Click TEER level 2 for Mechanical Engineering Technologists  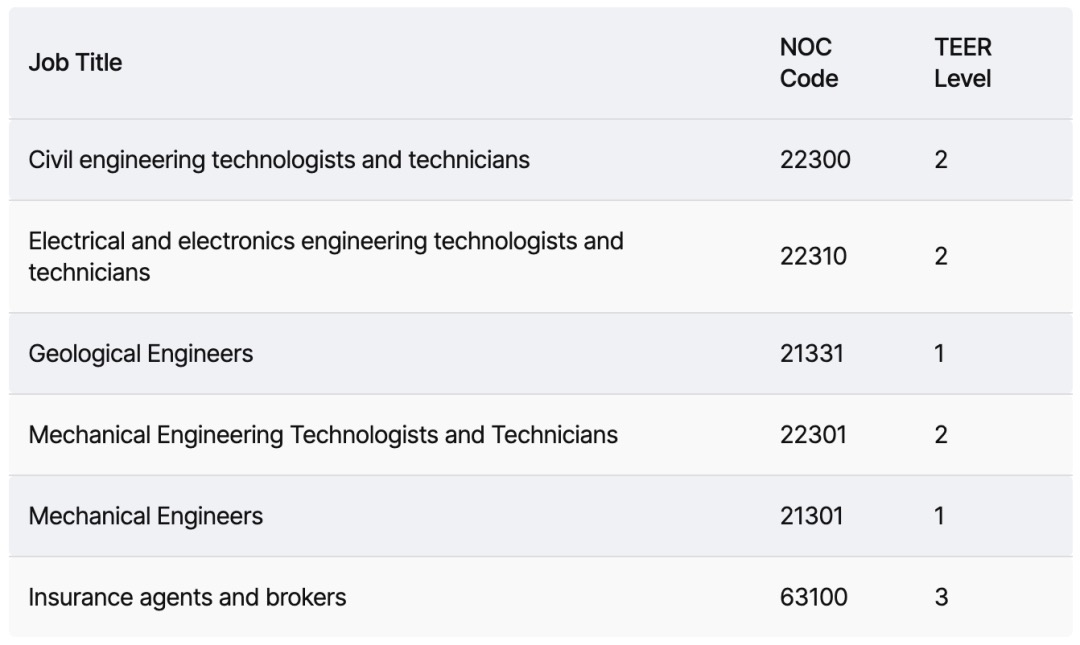pyautogui.click(x=941, y=435)
